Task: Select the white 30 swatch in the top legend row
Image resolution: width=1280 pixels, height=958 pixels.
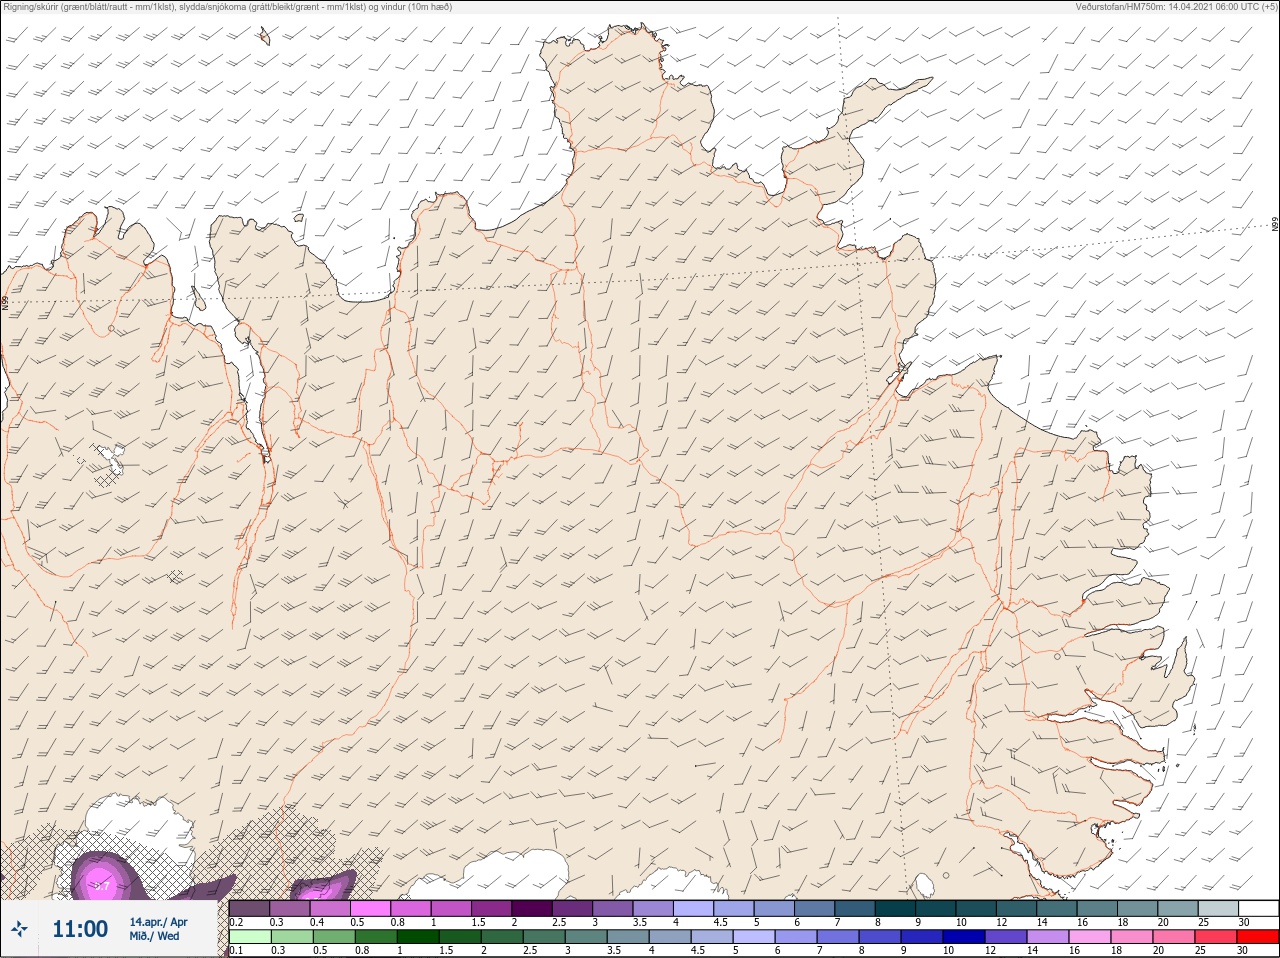Action: click(1258, 908)
